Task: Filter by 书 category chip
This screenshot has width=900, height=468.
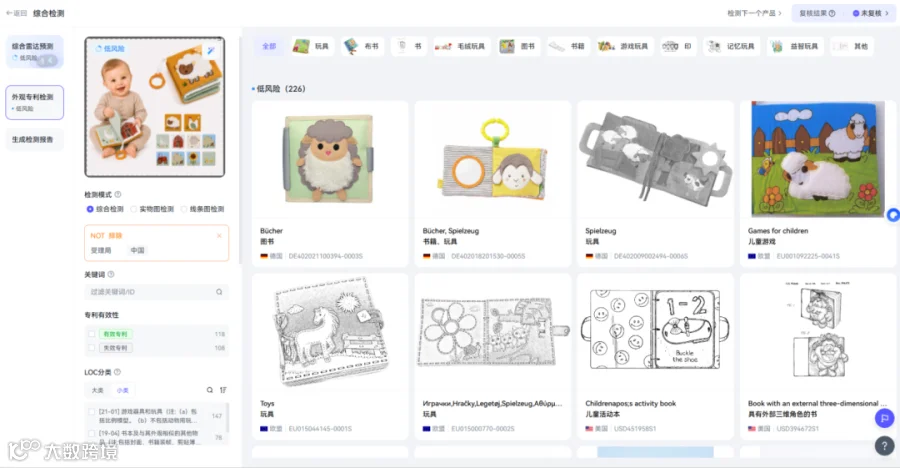Action: coord(410,46)
